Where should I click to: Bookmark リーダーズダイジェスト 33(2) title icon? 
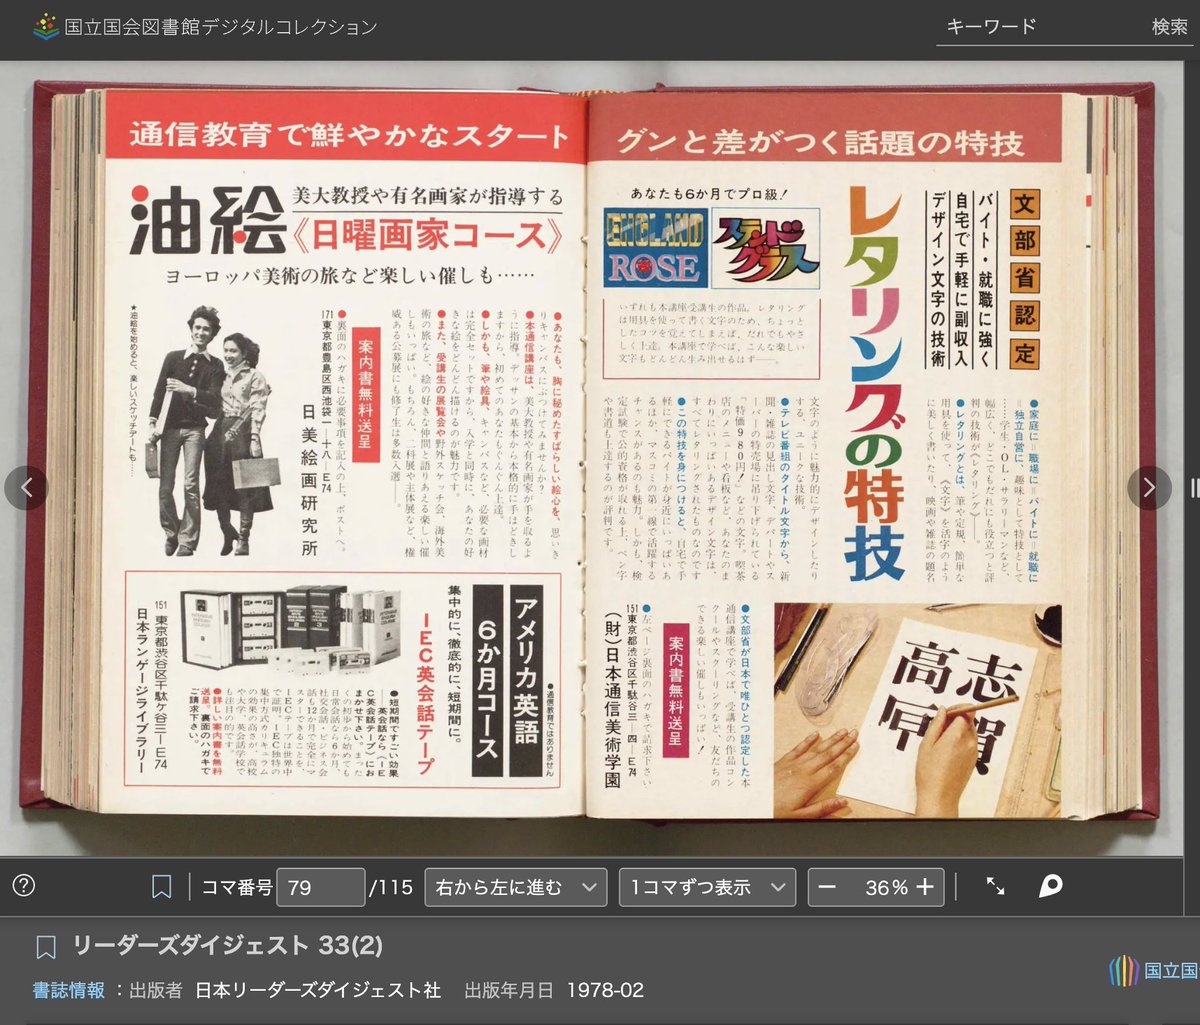(45, 946)
